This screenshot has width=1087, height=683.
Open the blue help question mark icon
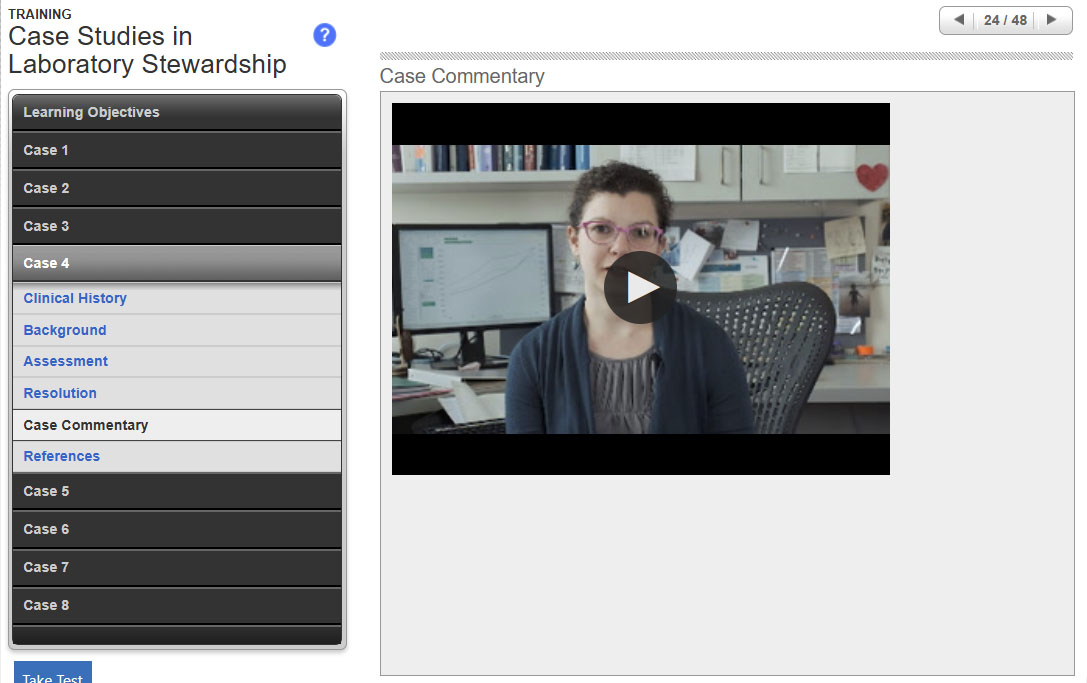point(324,36)
